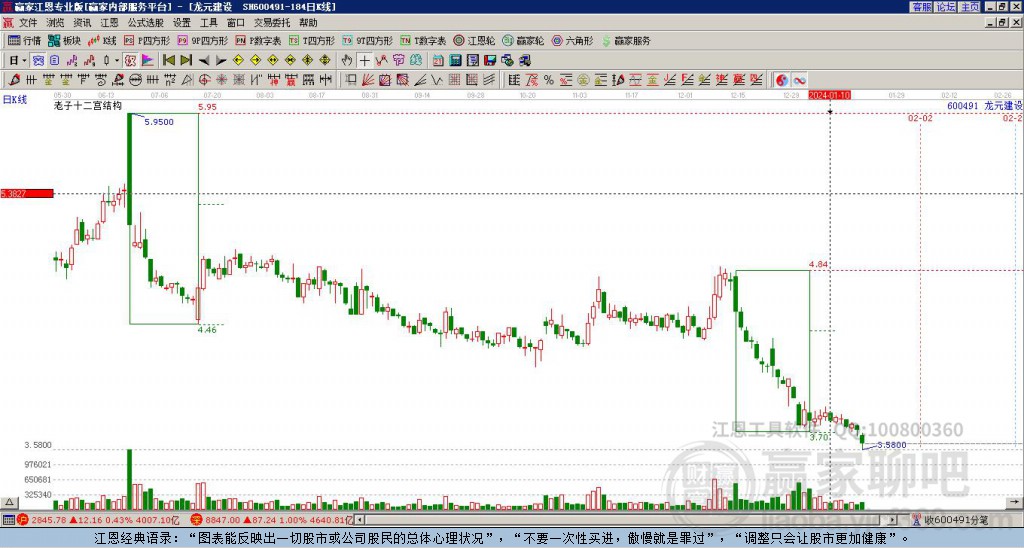Viewport: 1024px width, 548px height.
Task: Select the P四方形 square chart icon
Action: pyautogui.click(x=146, y=40)
